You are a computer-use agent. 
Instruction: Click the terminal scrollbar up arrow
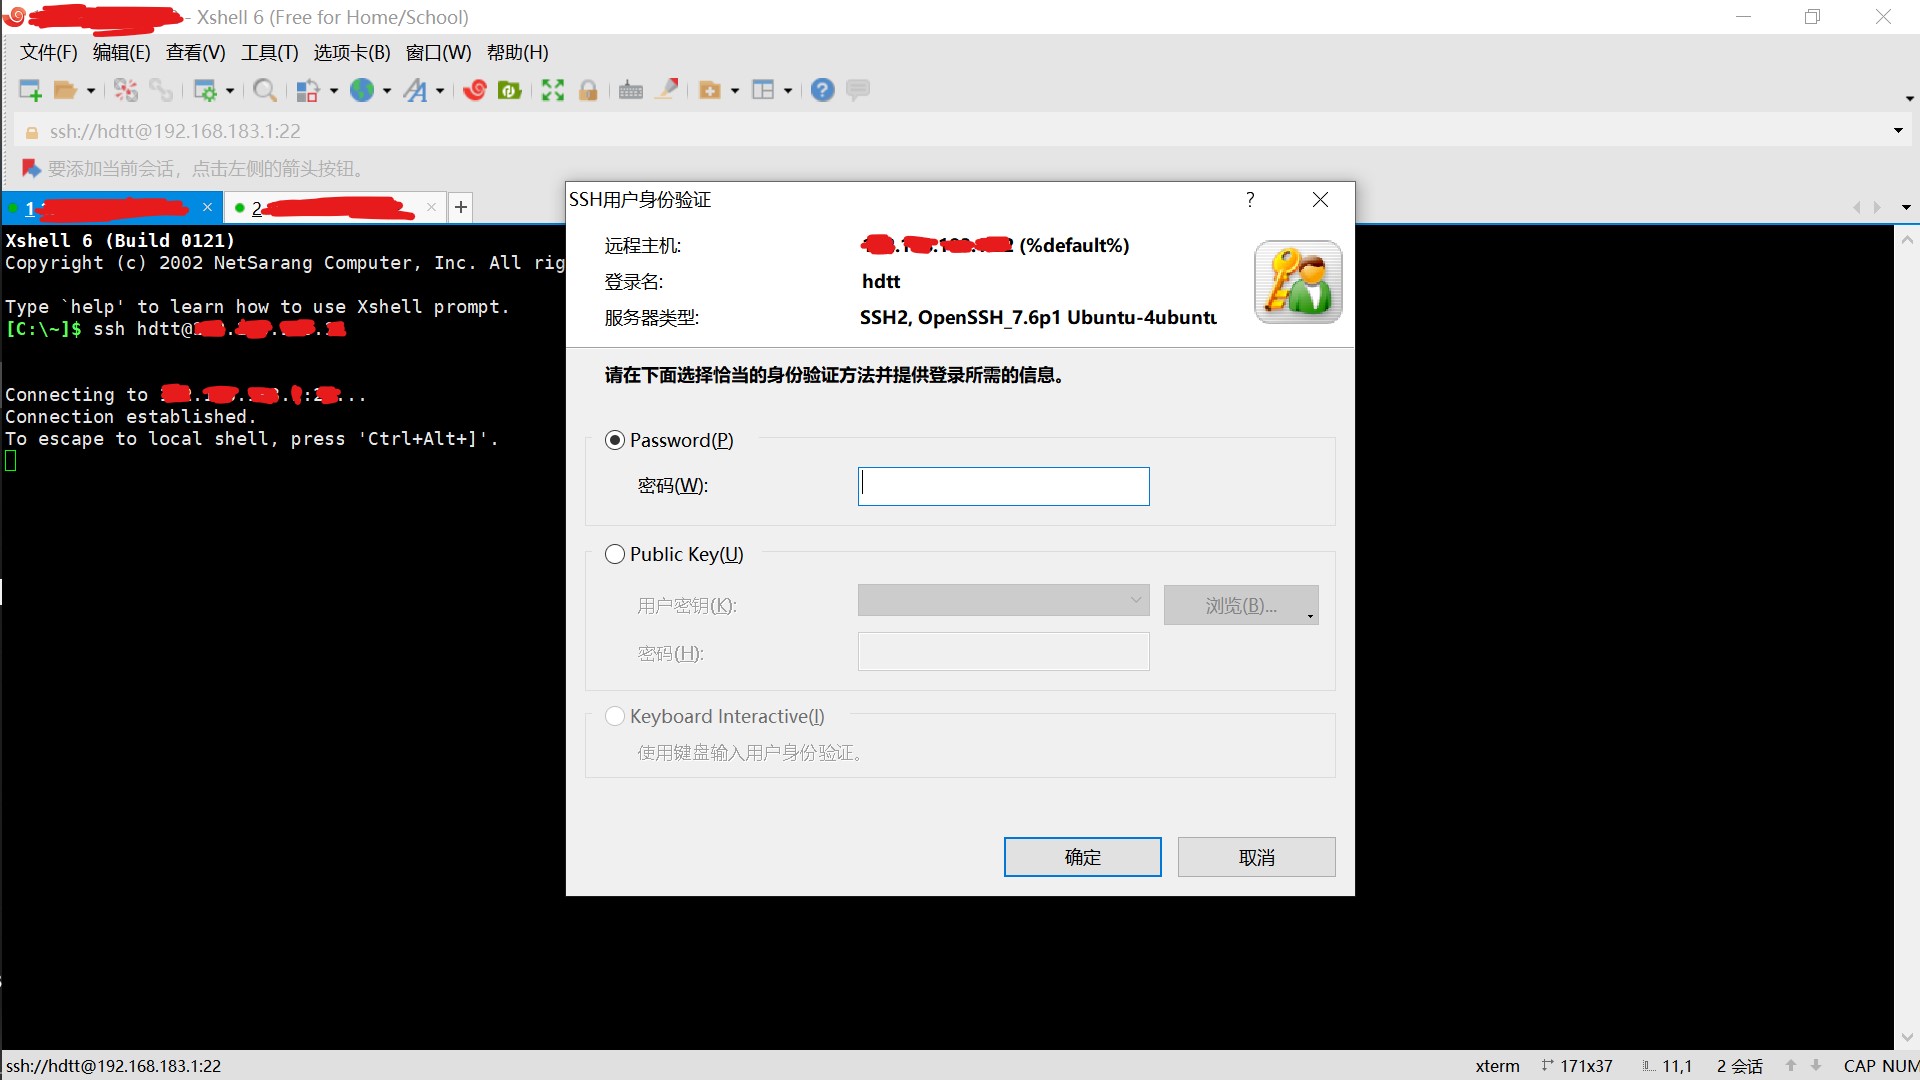[x=1907, y=240]
